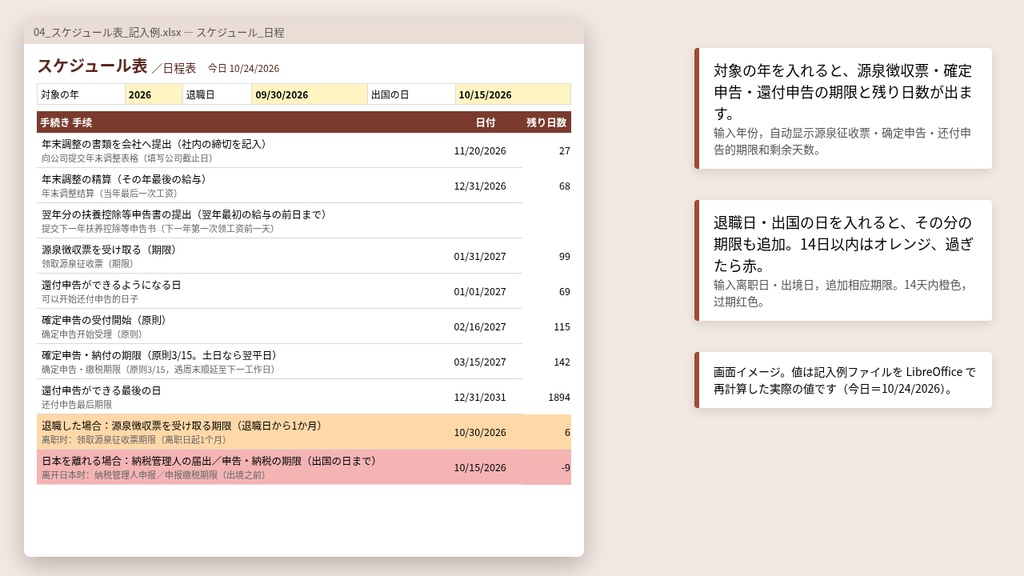
Task: Select the row 確定申告・納付の期限
Action: click(x=304, y=362)
